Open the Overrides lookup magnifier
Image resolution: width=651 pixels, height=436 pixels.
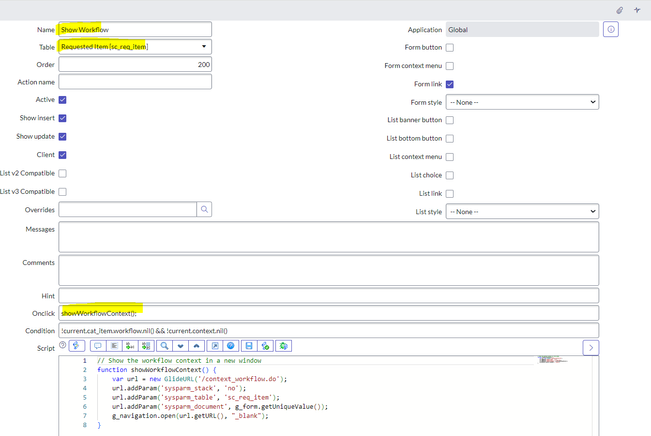[204, 209]
